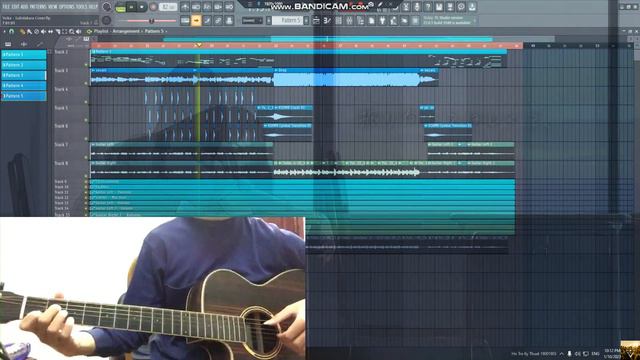Toggle the green song/pattern mode button
Viewport: 640px width, 360px height.
point(120,8)
